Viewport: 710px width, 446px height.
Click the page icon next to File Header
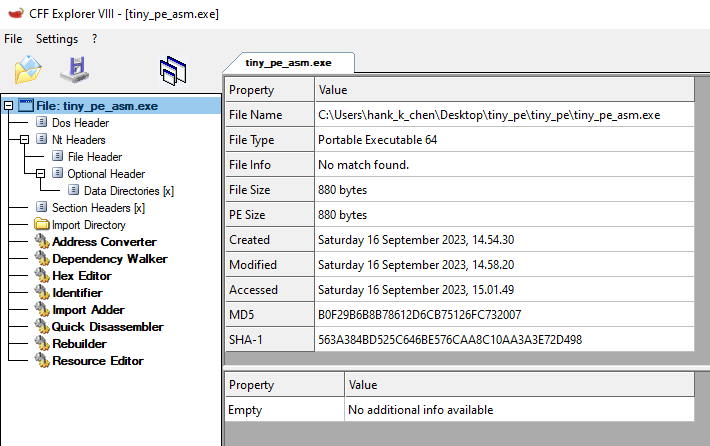click(x=58, y=156)
